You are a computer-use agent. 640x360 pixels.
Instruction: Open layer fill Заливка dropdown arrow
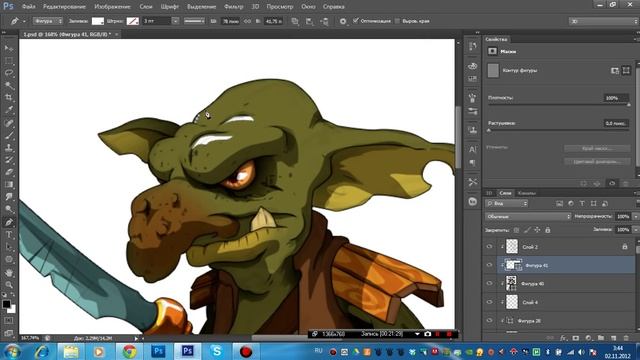[636, 230]
